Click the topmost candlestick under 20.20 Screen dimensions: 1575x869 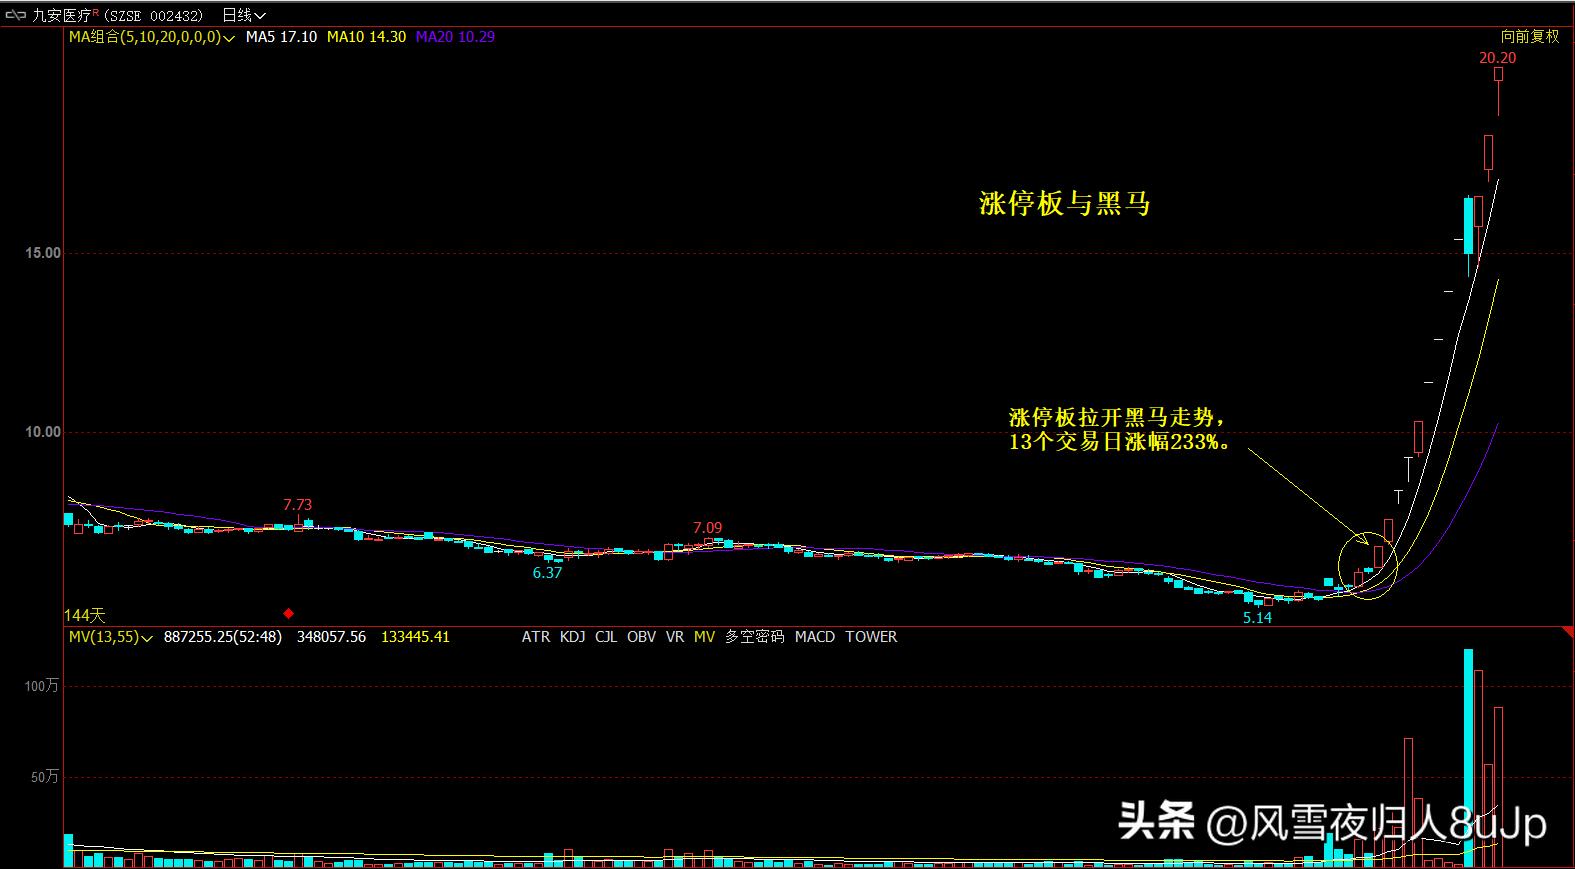[1498, 90]
